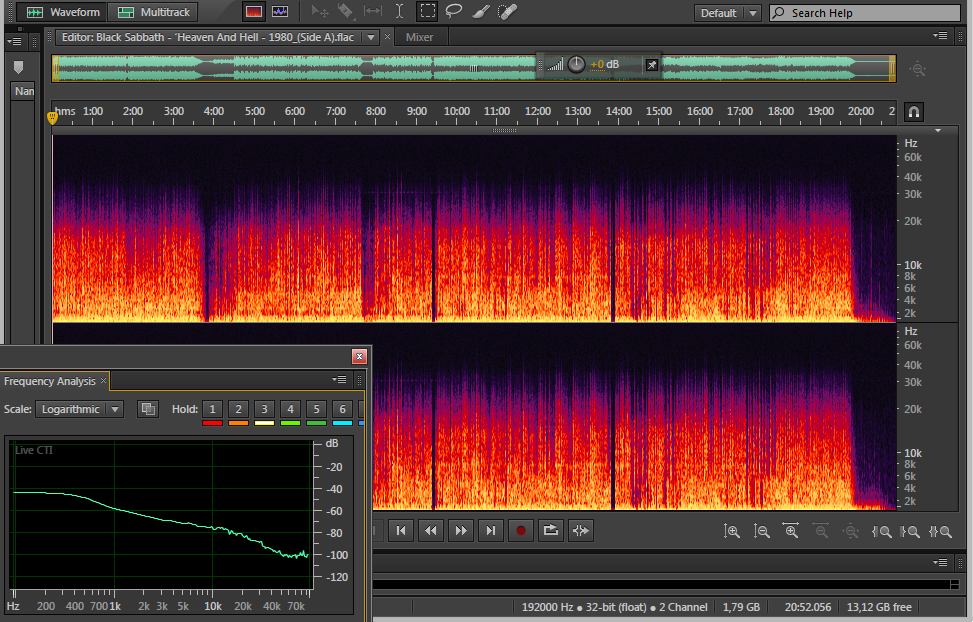The width and height of the screenshot is (973, 622).
Task: Select the Marquee Selection tool
Action: [x=428, y=12]
